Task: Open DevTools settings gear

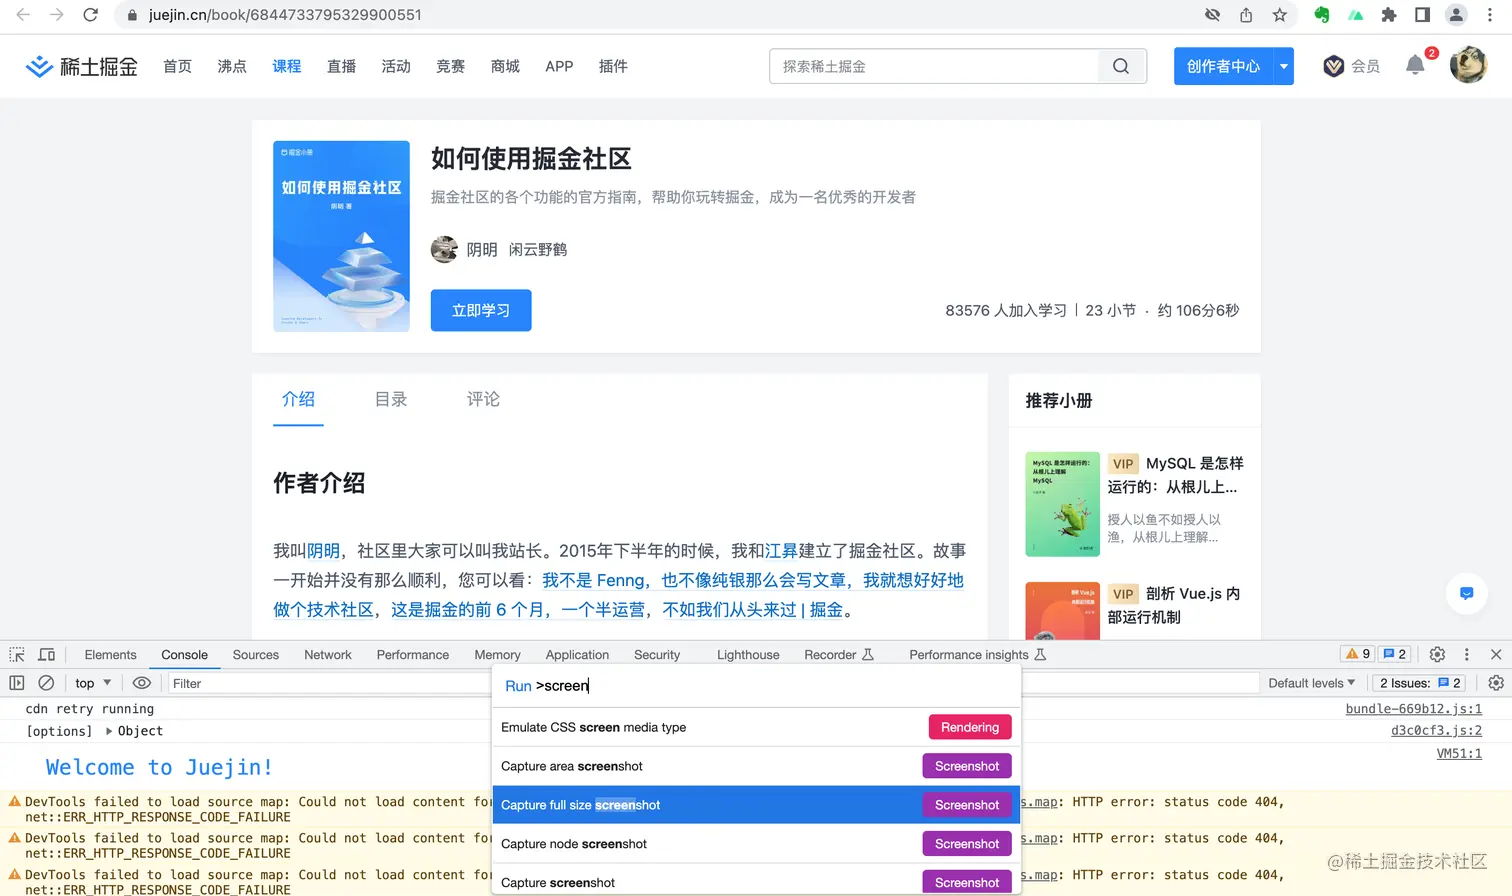Action: 1437,654
